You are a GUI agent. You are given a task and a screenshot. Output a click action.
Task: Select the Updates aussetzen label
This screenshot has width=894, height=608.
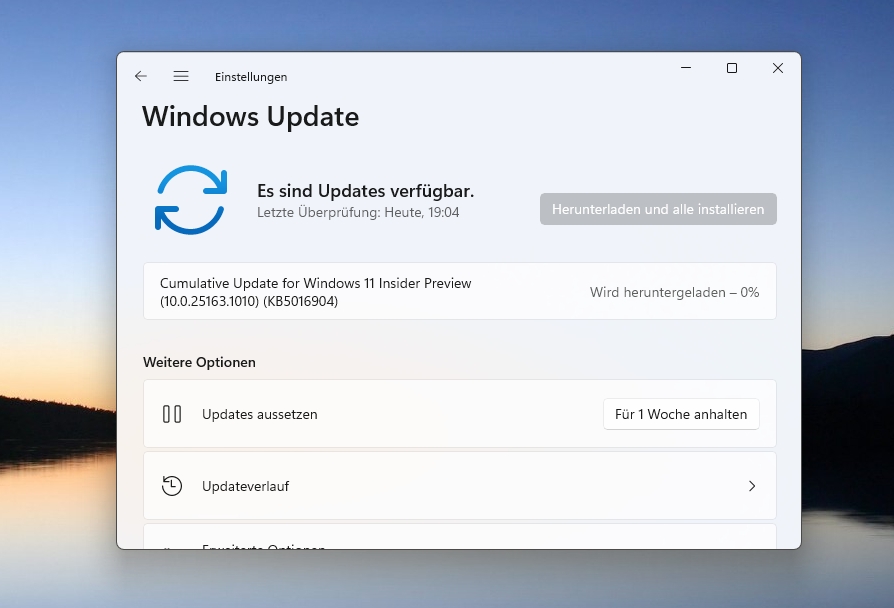click(259, 414)
